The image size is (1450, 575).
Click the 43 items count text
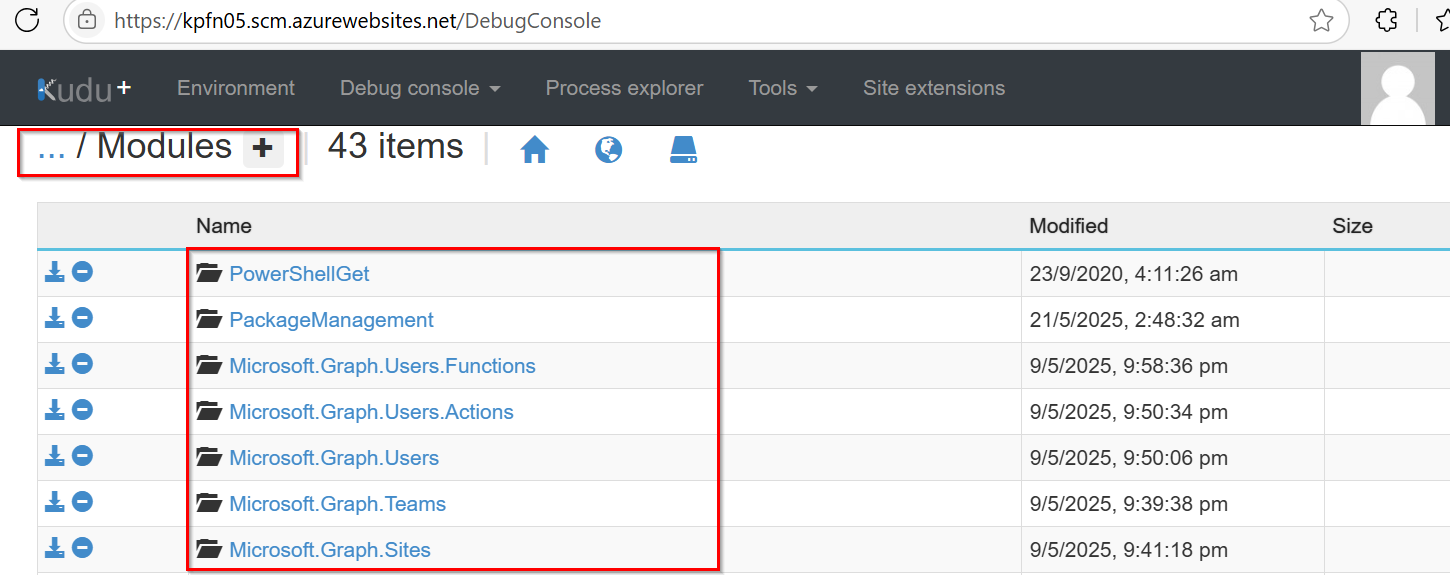(x=396, y=147)
